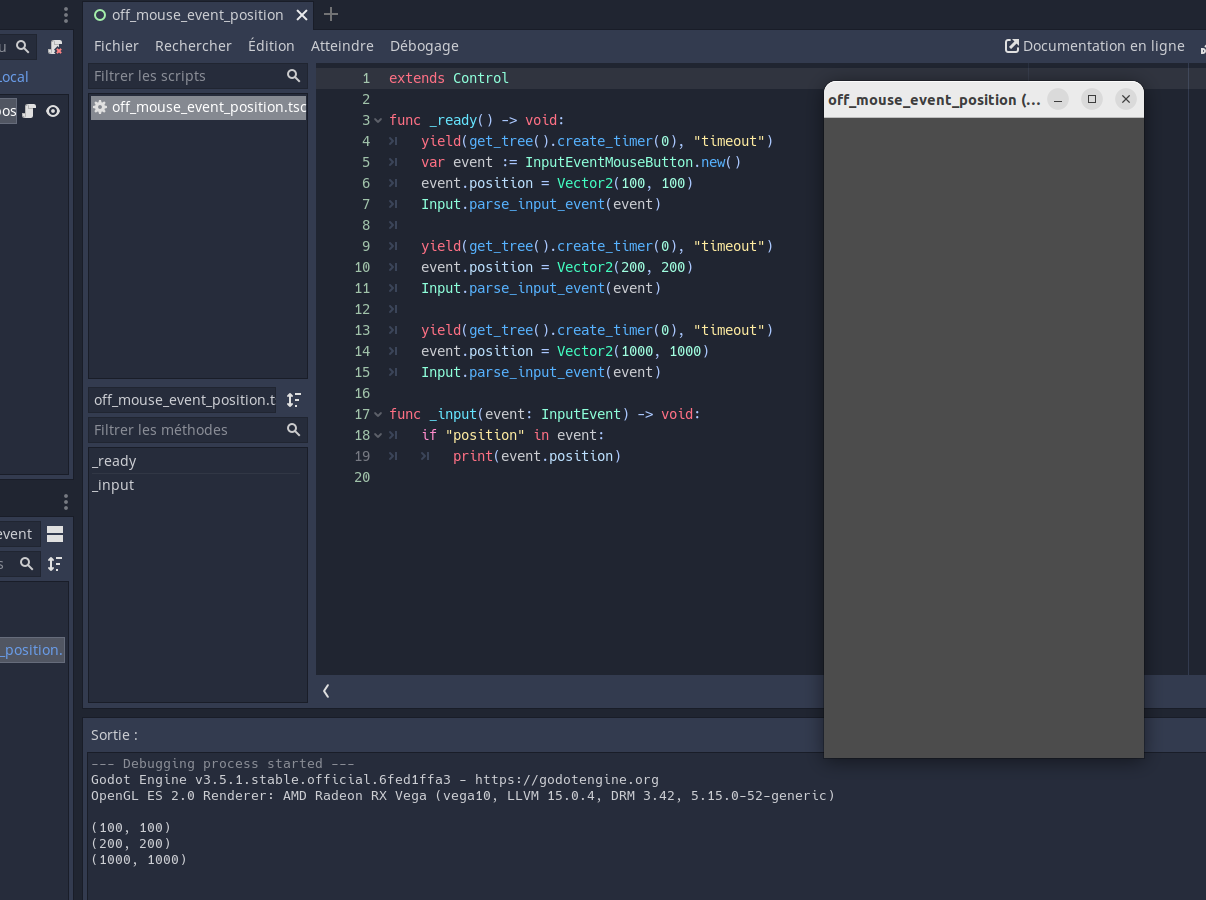Select _input in the methods list
Image resolution: width=1206 pixels, height=900 pixels.
coord(113,485)
